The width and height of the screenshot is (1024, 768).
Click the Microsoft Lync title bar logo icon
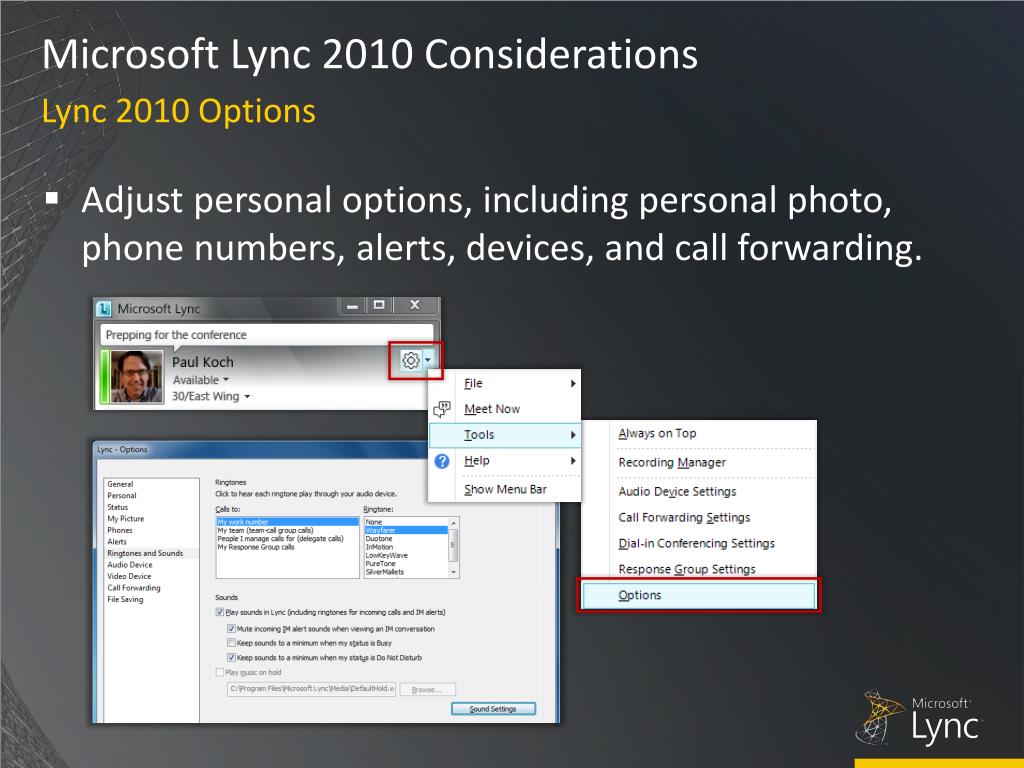(104, 308)
